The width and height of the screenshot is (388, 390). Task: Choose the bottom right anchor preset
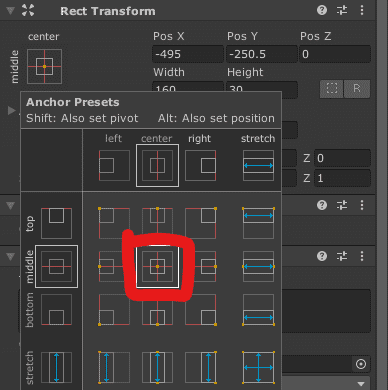point(201,309)
